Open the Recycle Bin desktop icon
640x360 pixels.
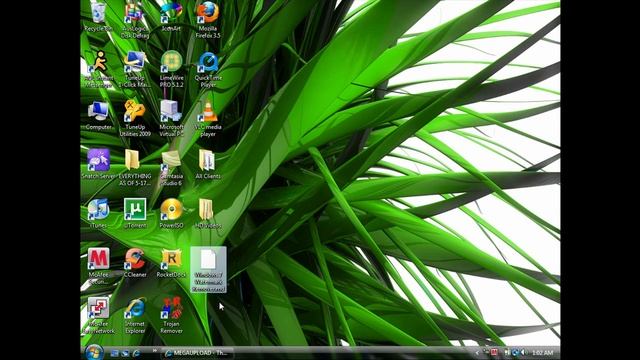[x=98, y=16]
